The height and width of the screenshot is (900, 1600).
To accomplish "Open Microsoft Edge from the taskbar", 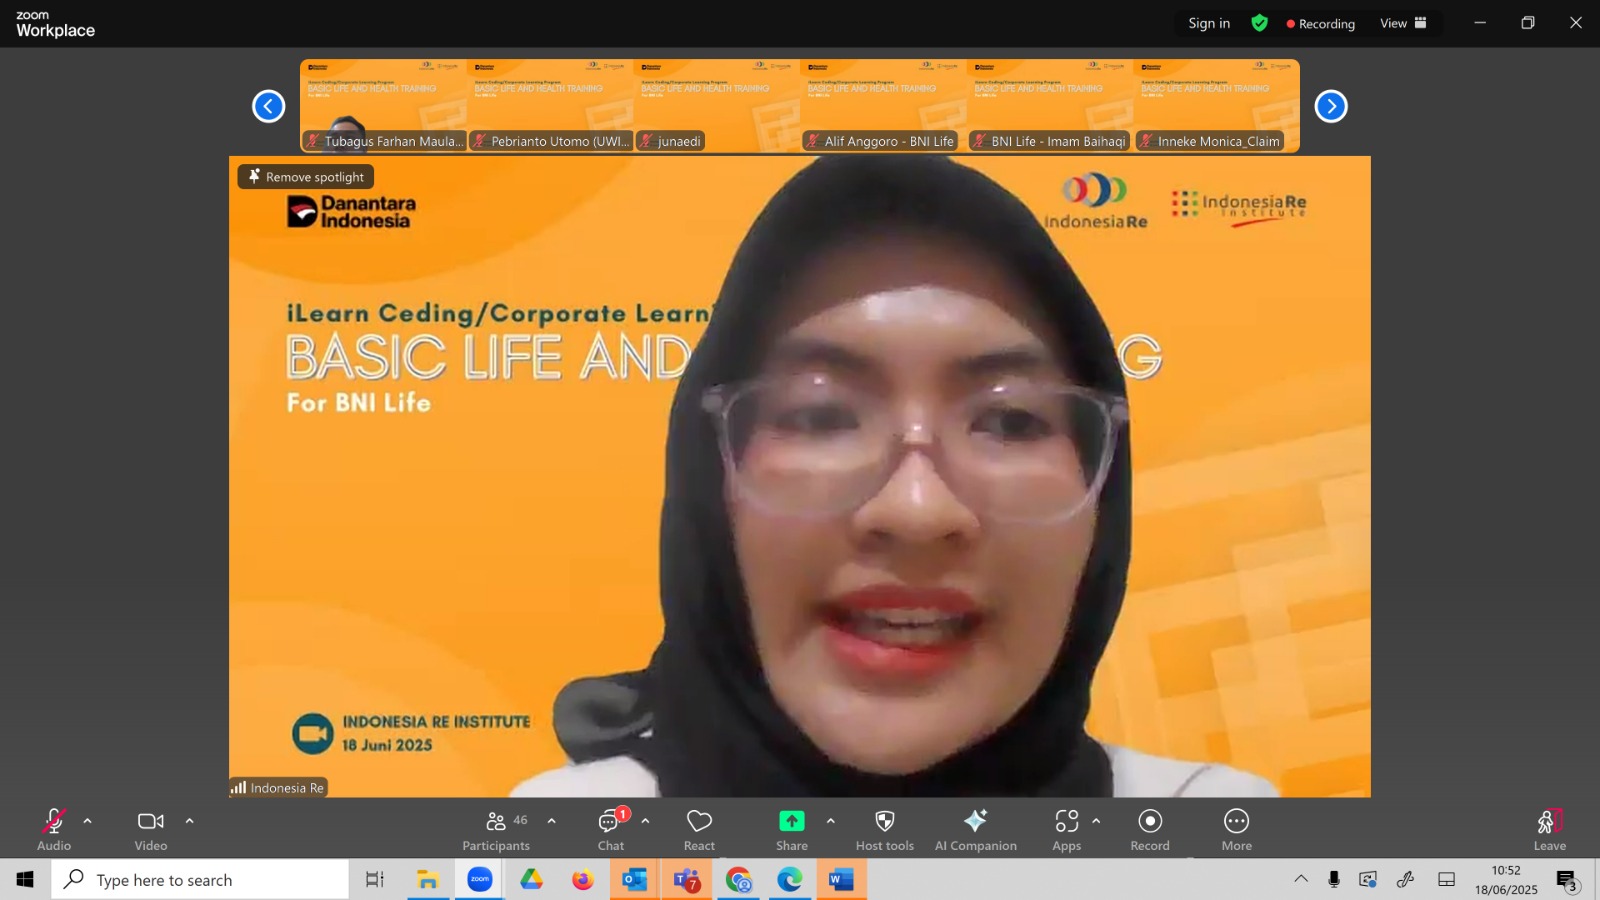I will coord(790,880).
